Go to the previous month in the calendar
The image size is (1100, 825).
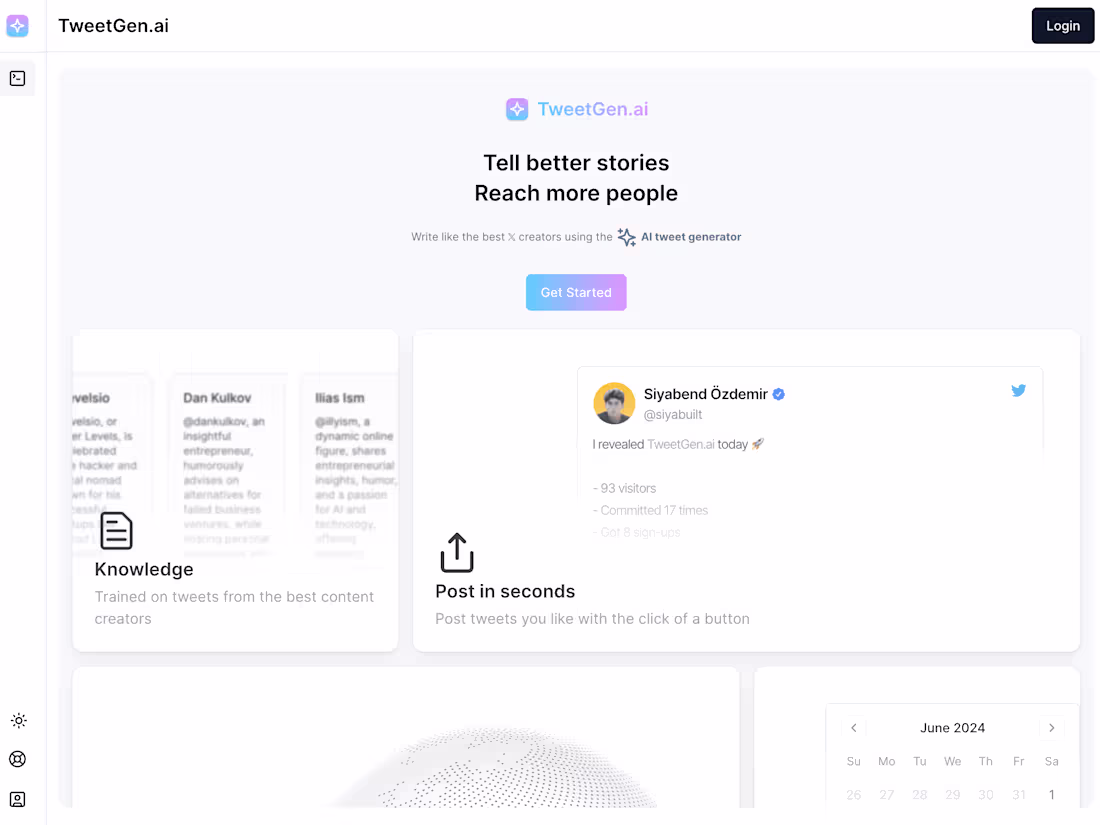(x=854, y=728)
